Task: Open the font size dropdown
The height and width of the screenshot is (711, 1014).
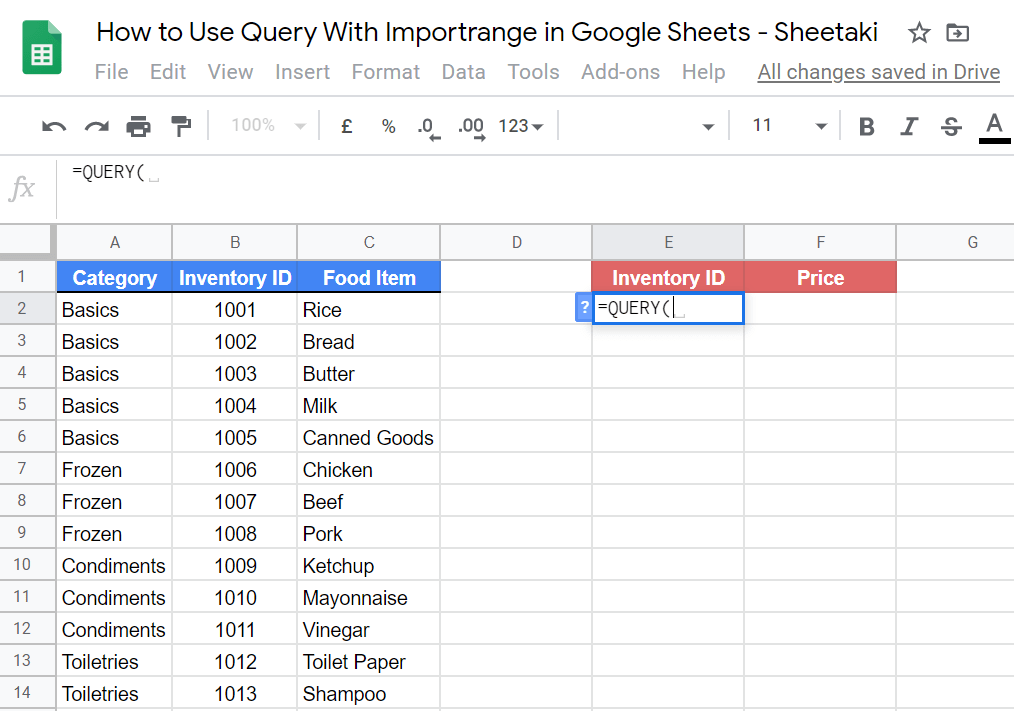Action: (x=790, y=126)
